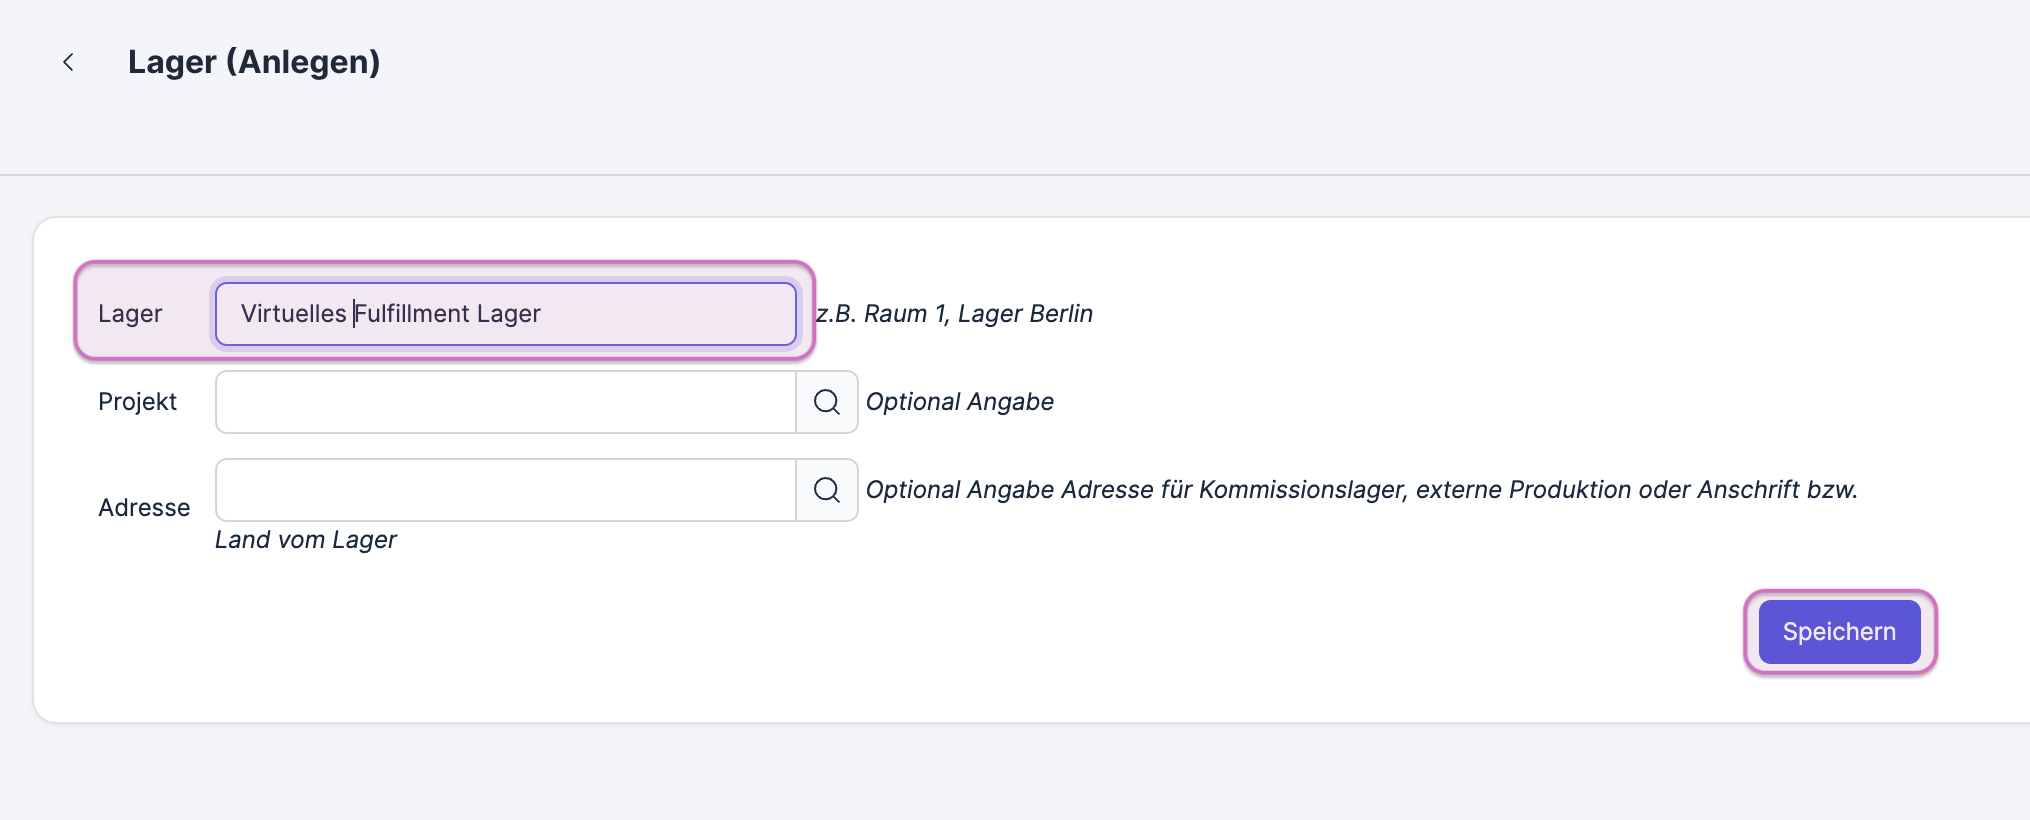Image resolution: width=2030 pixels, height=820 pixels.
Task: Click the 'Optional Angabe' hint beside Projekt
Action: 960,402
